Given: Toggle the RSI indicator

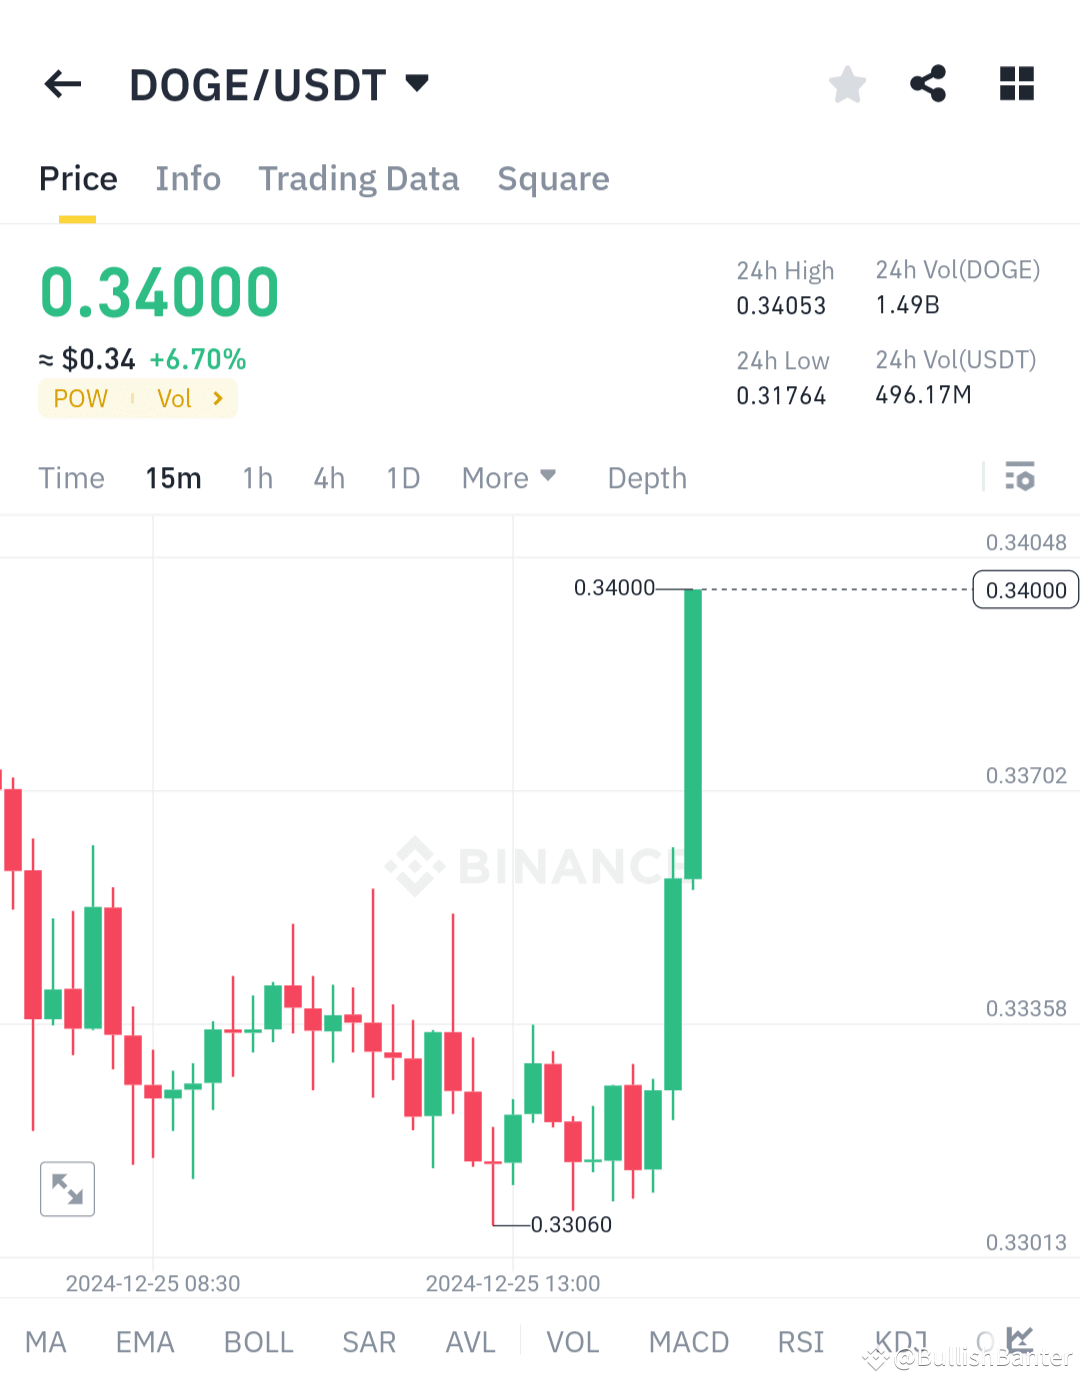Looking at the screenshot, I should click(x=800, y=1343).
